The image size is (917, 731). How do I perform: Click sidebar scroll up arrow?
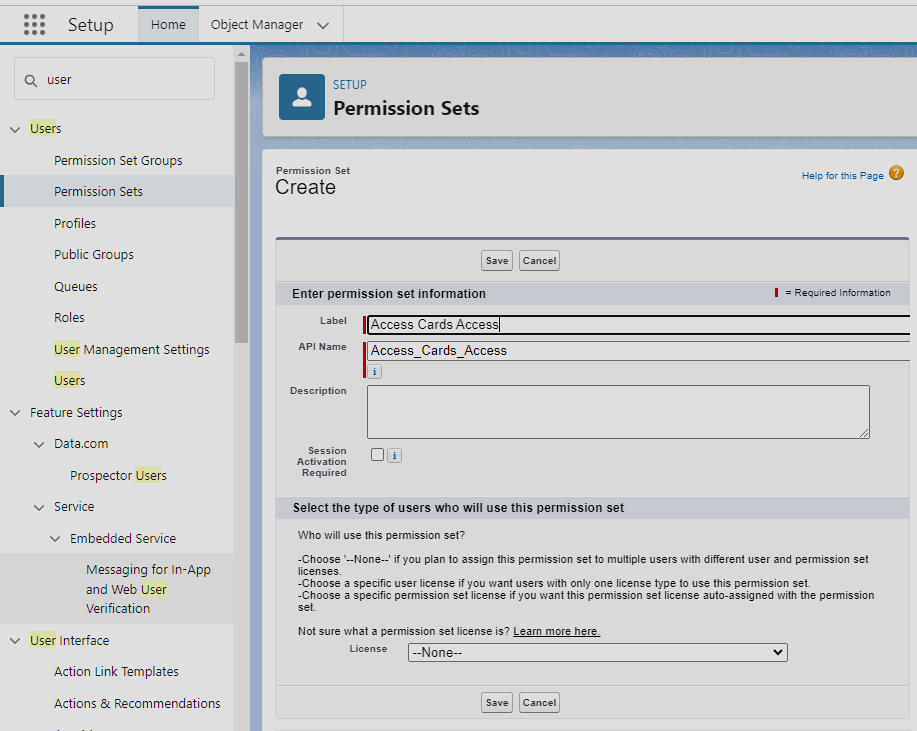[x=241, y=54]
